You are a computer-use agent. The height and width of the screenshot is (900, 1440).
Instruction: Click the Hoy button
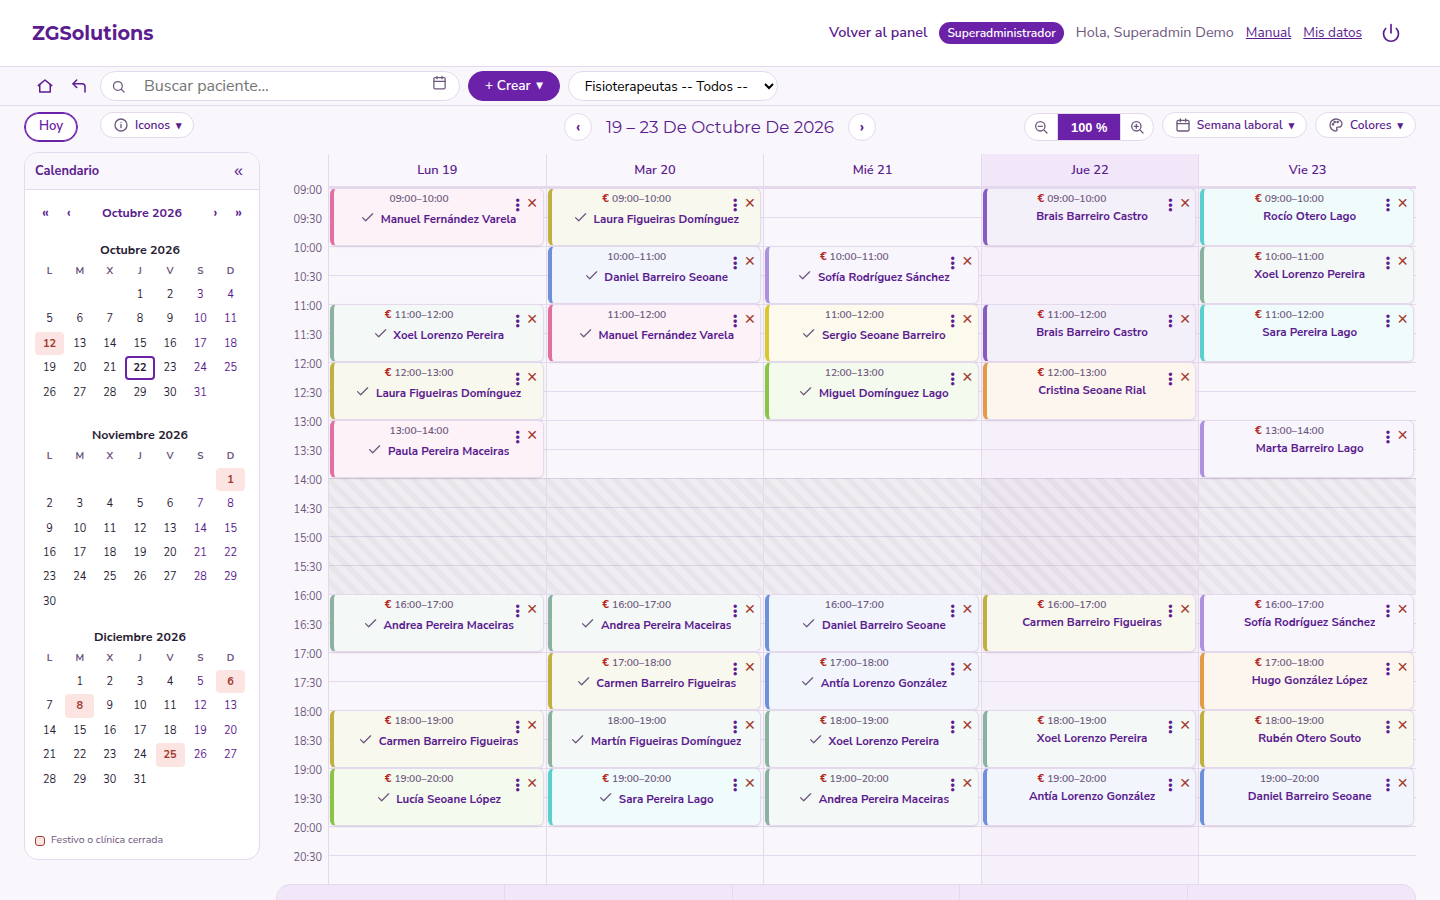pyautogui.click(x=51, y=126)
